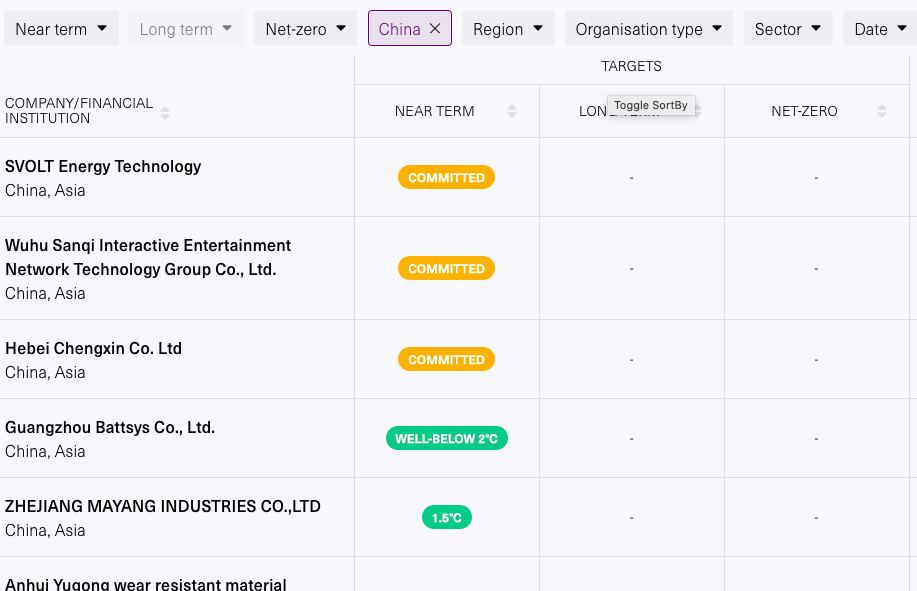Toggle sort arrows on Near Term column
The image size is (917, 591).
pos(512,111)
